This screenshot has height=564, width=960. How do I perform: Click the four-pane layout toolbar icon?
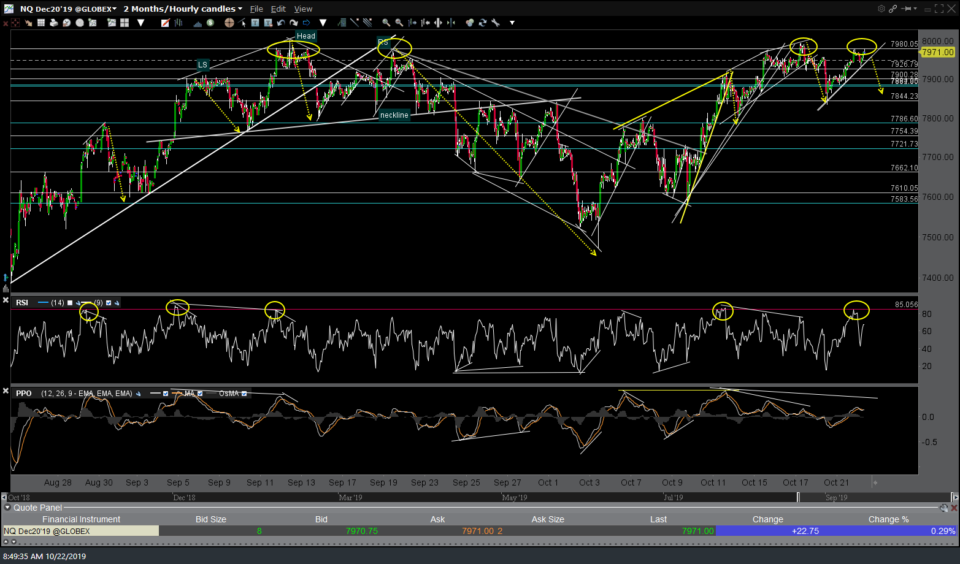click(x=124, y=23)
